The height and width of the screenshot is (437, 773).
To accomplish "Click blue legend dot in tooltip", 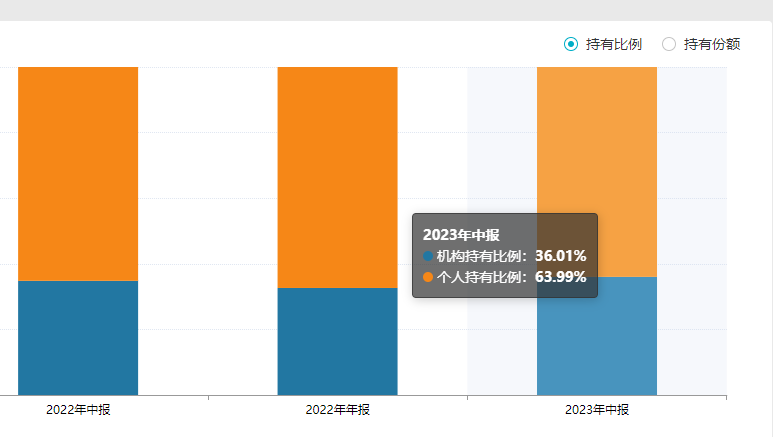I will 428,256.
